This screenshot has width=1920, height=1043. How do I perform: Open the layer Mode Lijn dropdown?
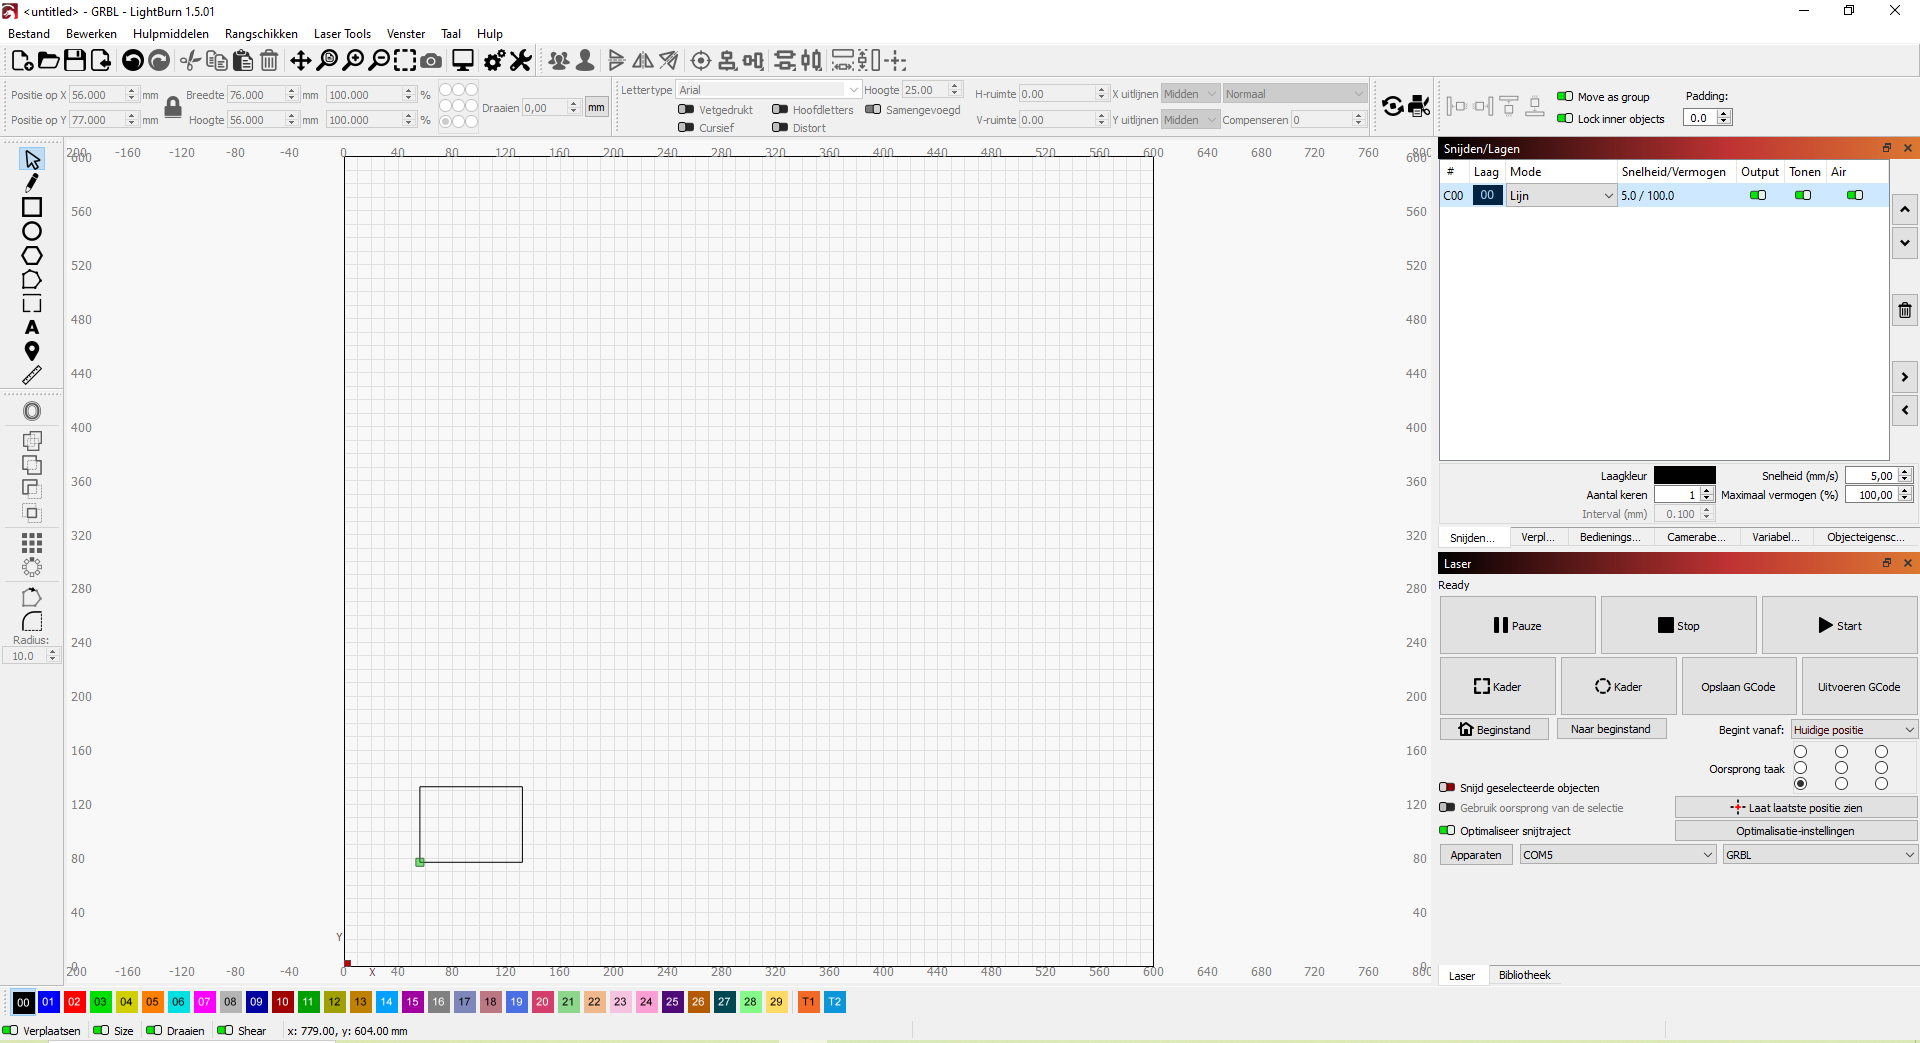point(1561,196)
